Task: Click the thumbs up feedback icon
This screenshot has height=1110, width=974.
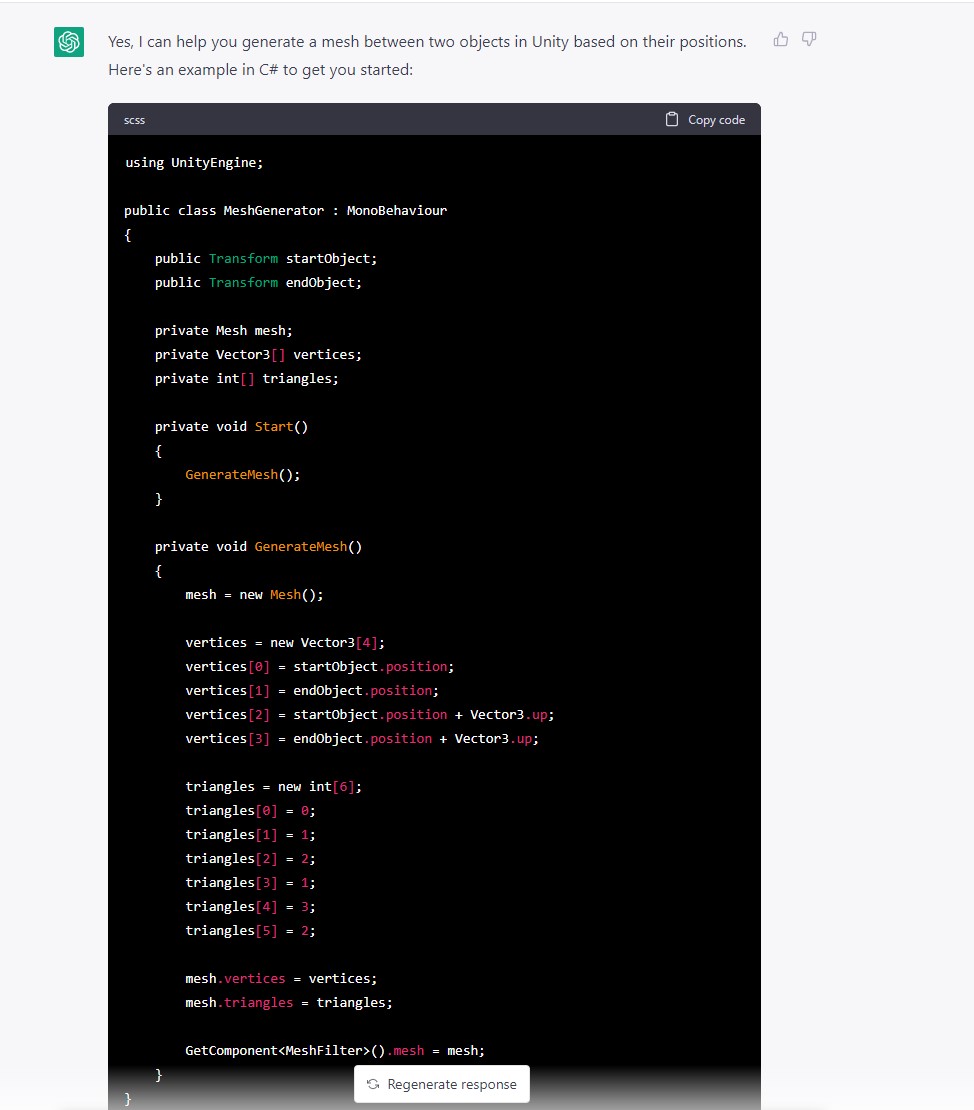Action: coord(781,39)
